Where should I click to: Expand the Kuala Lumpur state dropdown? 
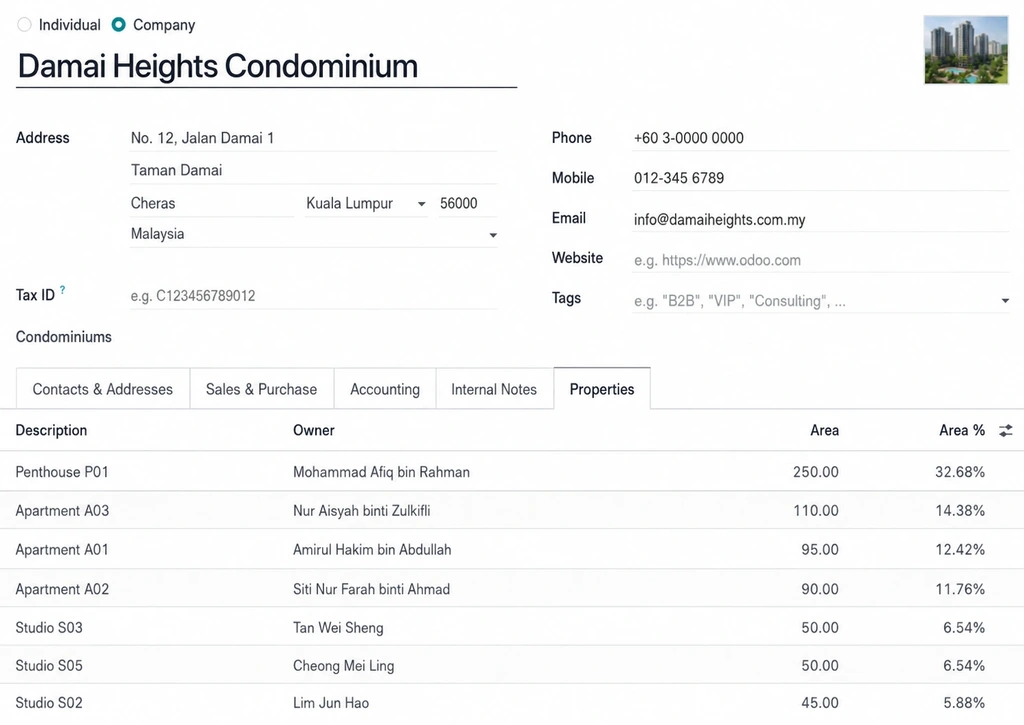pos(422,204)
